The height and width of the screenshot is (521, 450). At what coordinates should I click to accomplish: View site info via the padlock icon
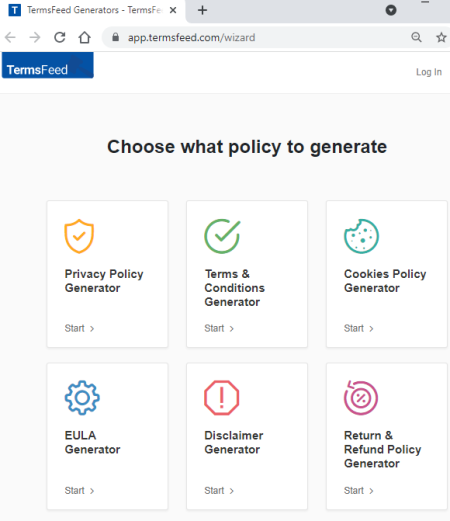tap(116, 37)
